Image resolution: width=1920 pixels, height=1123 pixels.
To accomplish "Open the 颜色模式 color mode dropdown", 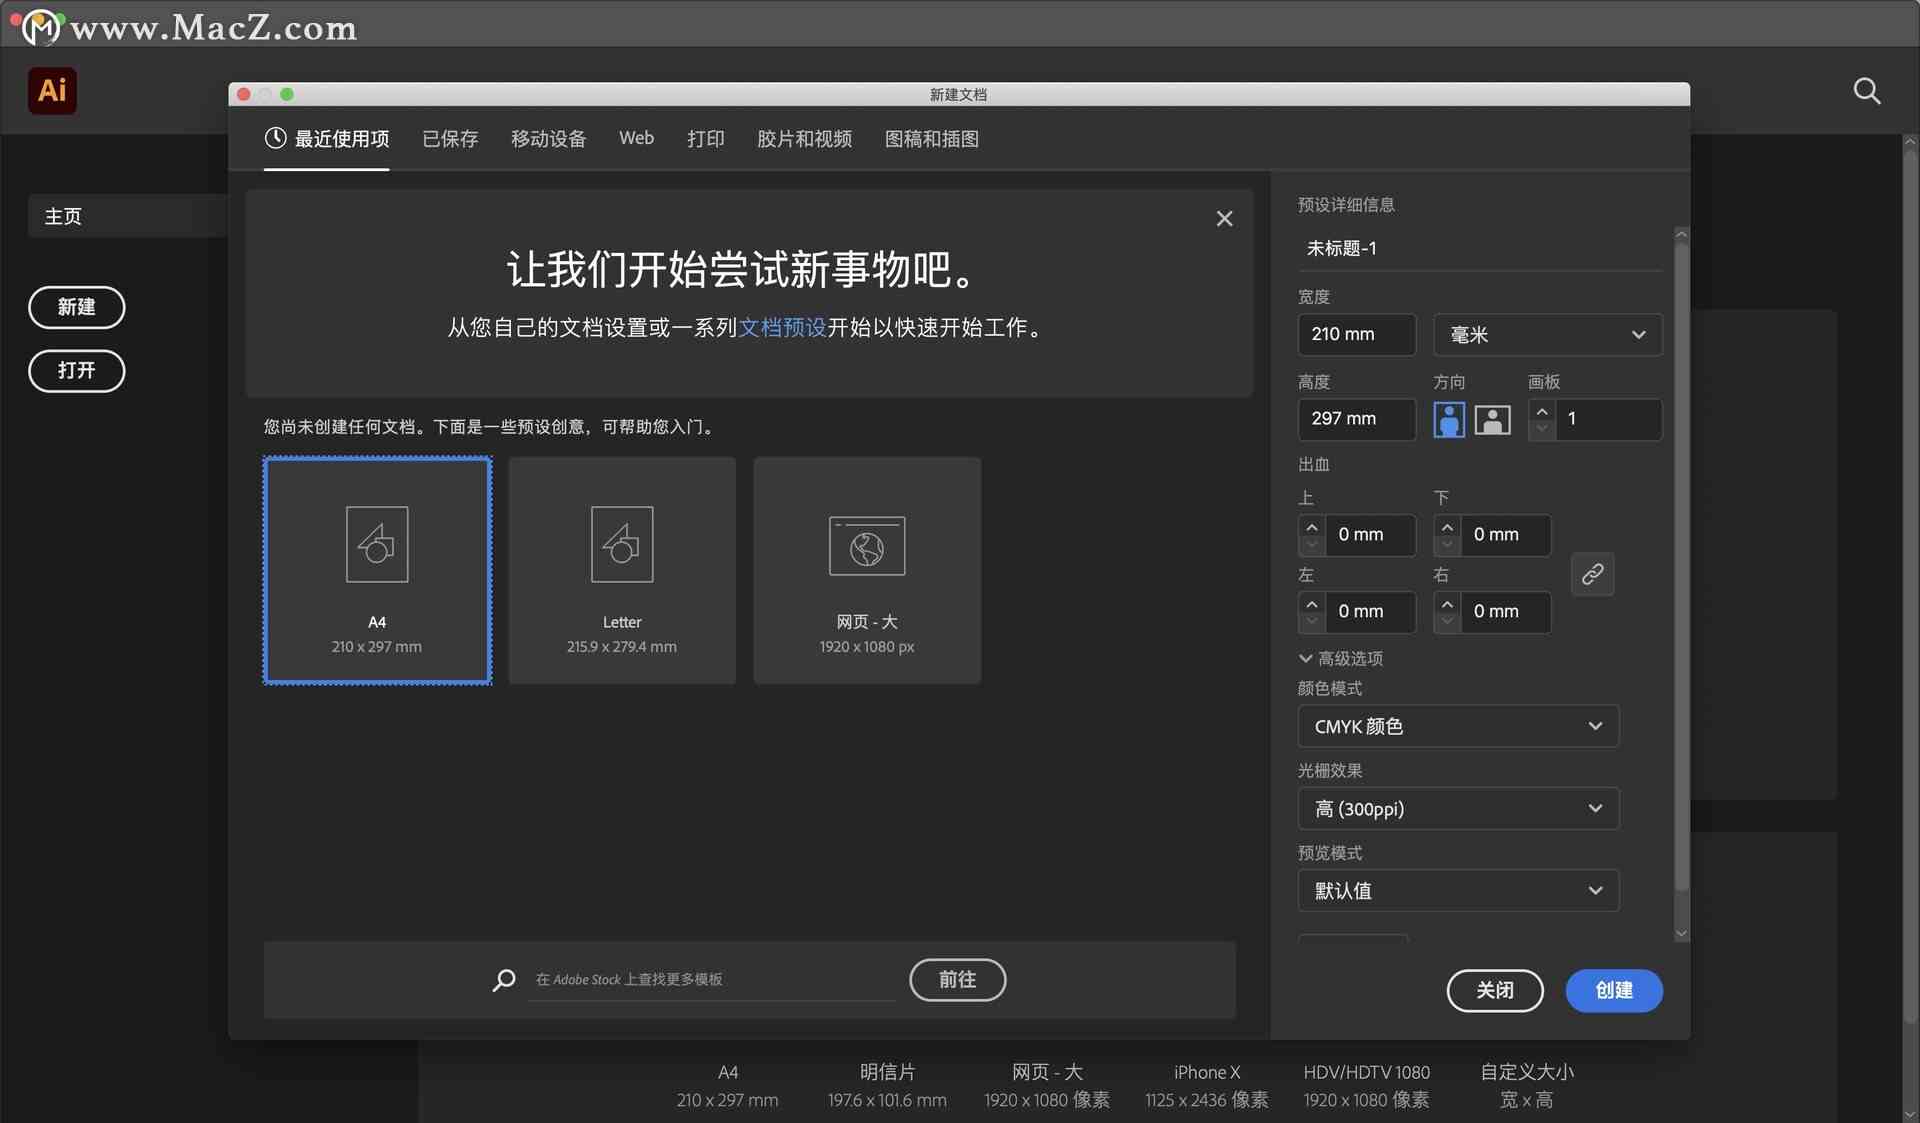I will [x=1456, y=725].
